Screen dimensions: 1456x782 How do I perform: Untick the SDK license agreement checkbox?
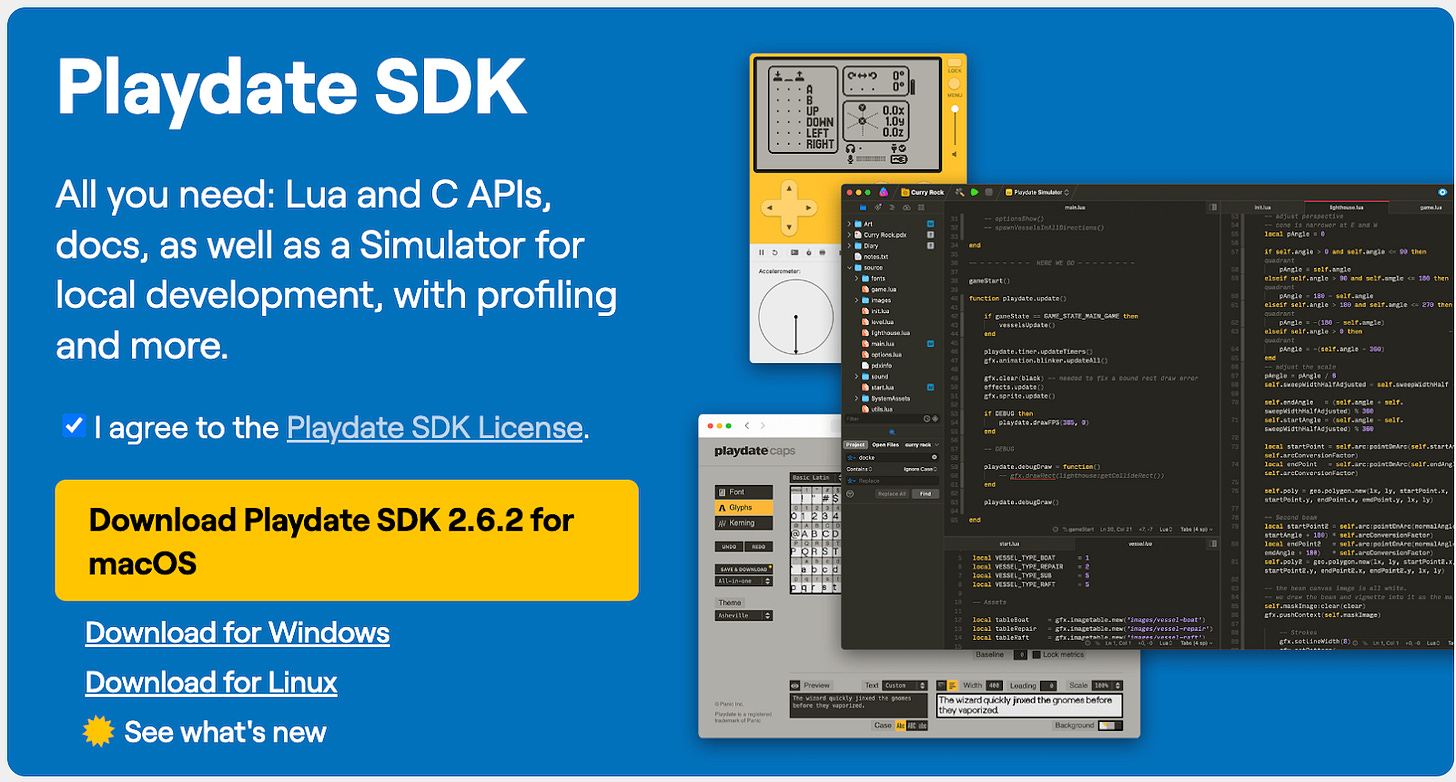[74, 426]
